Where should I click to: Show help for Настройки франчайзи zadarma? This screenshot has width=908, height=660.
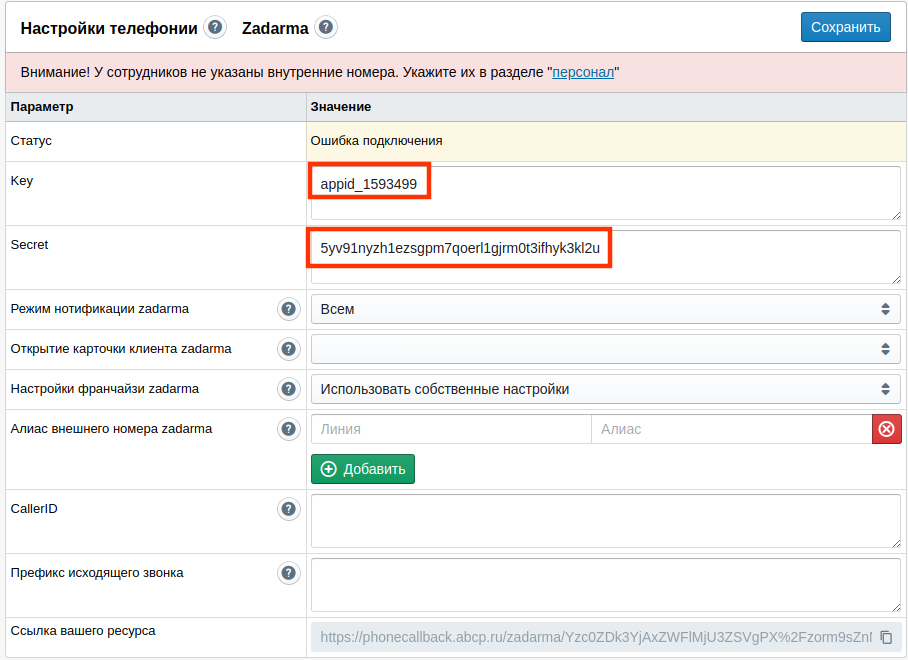point(288,389)
